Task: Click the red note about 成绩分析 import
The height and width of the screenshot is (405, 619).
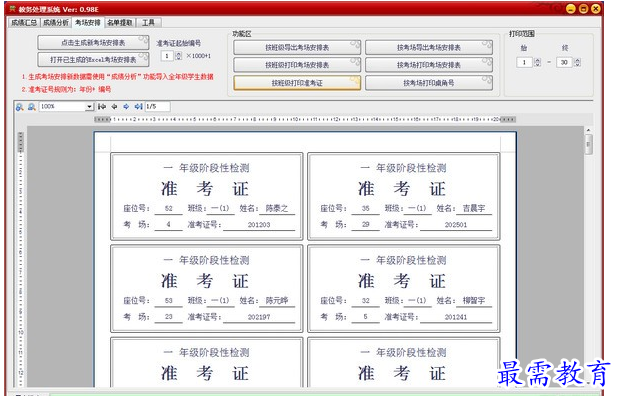Action: pyautogui.click(x=118, y=77)
